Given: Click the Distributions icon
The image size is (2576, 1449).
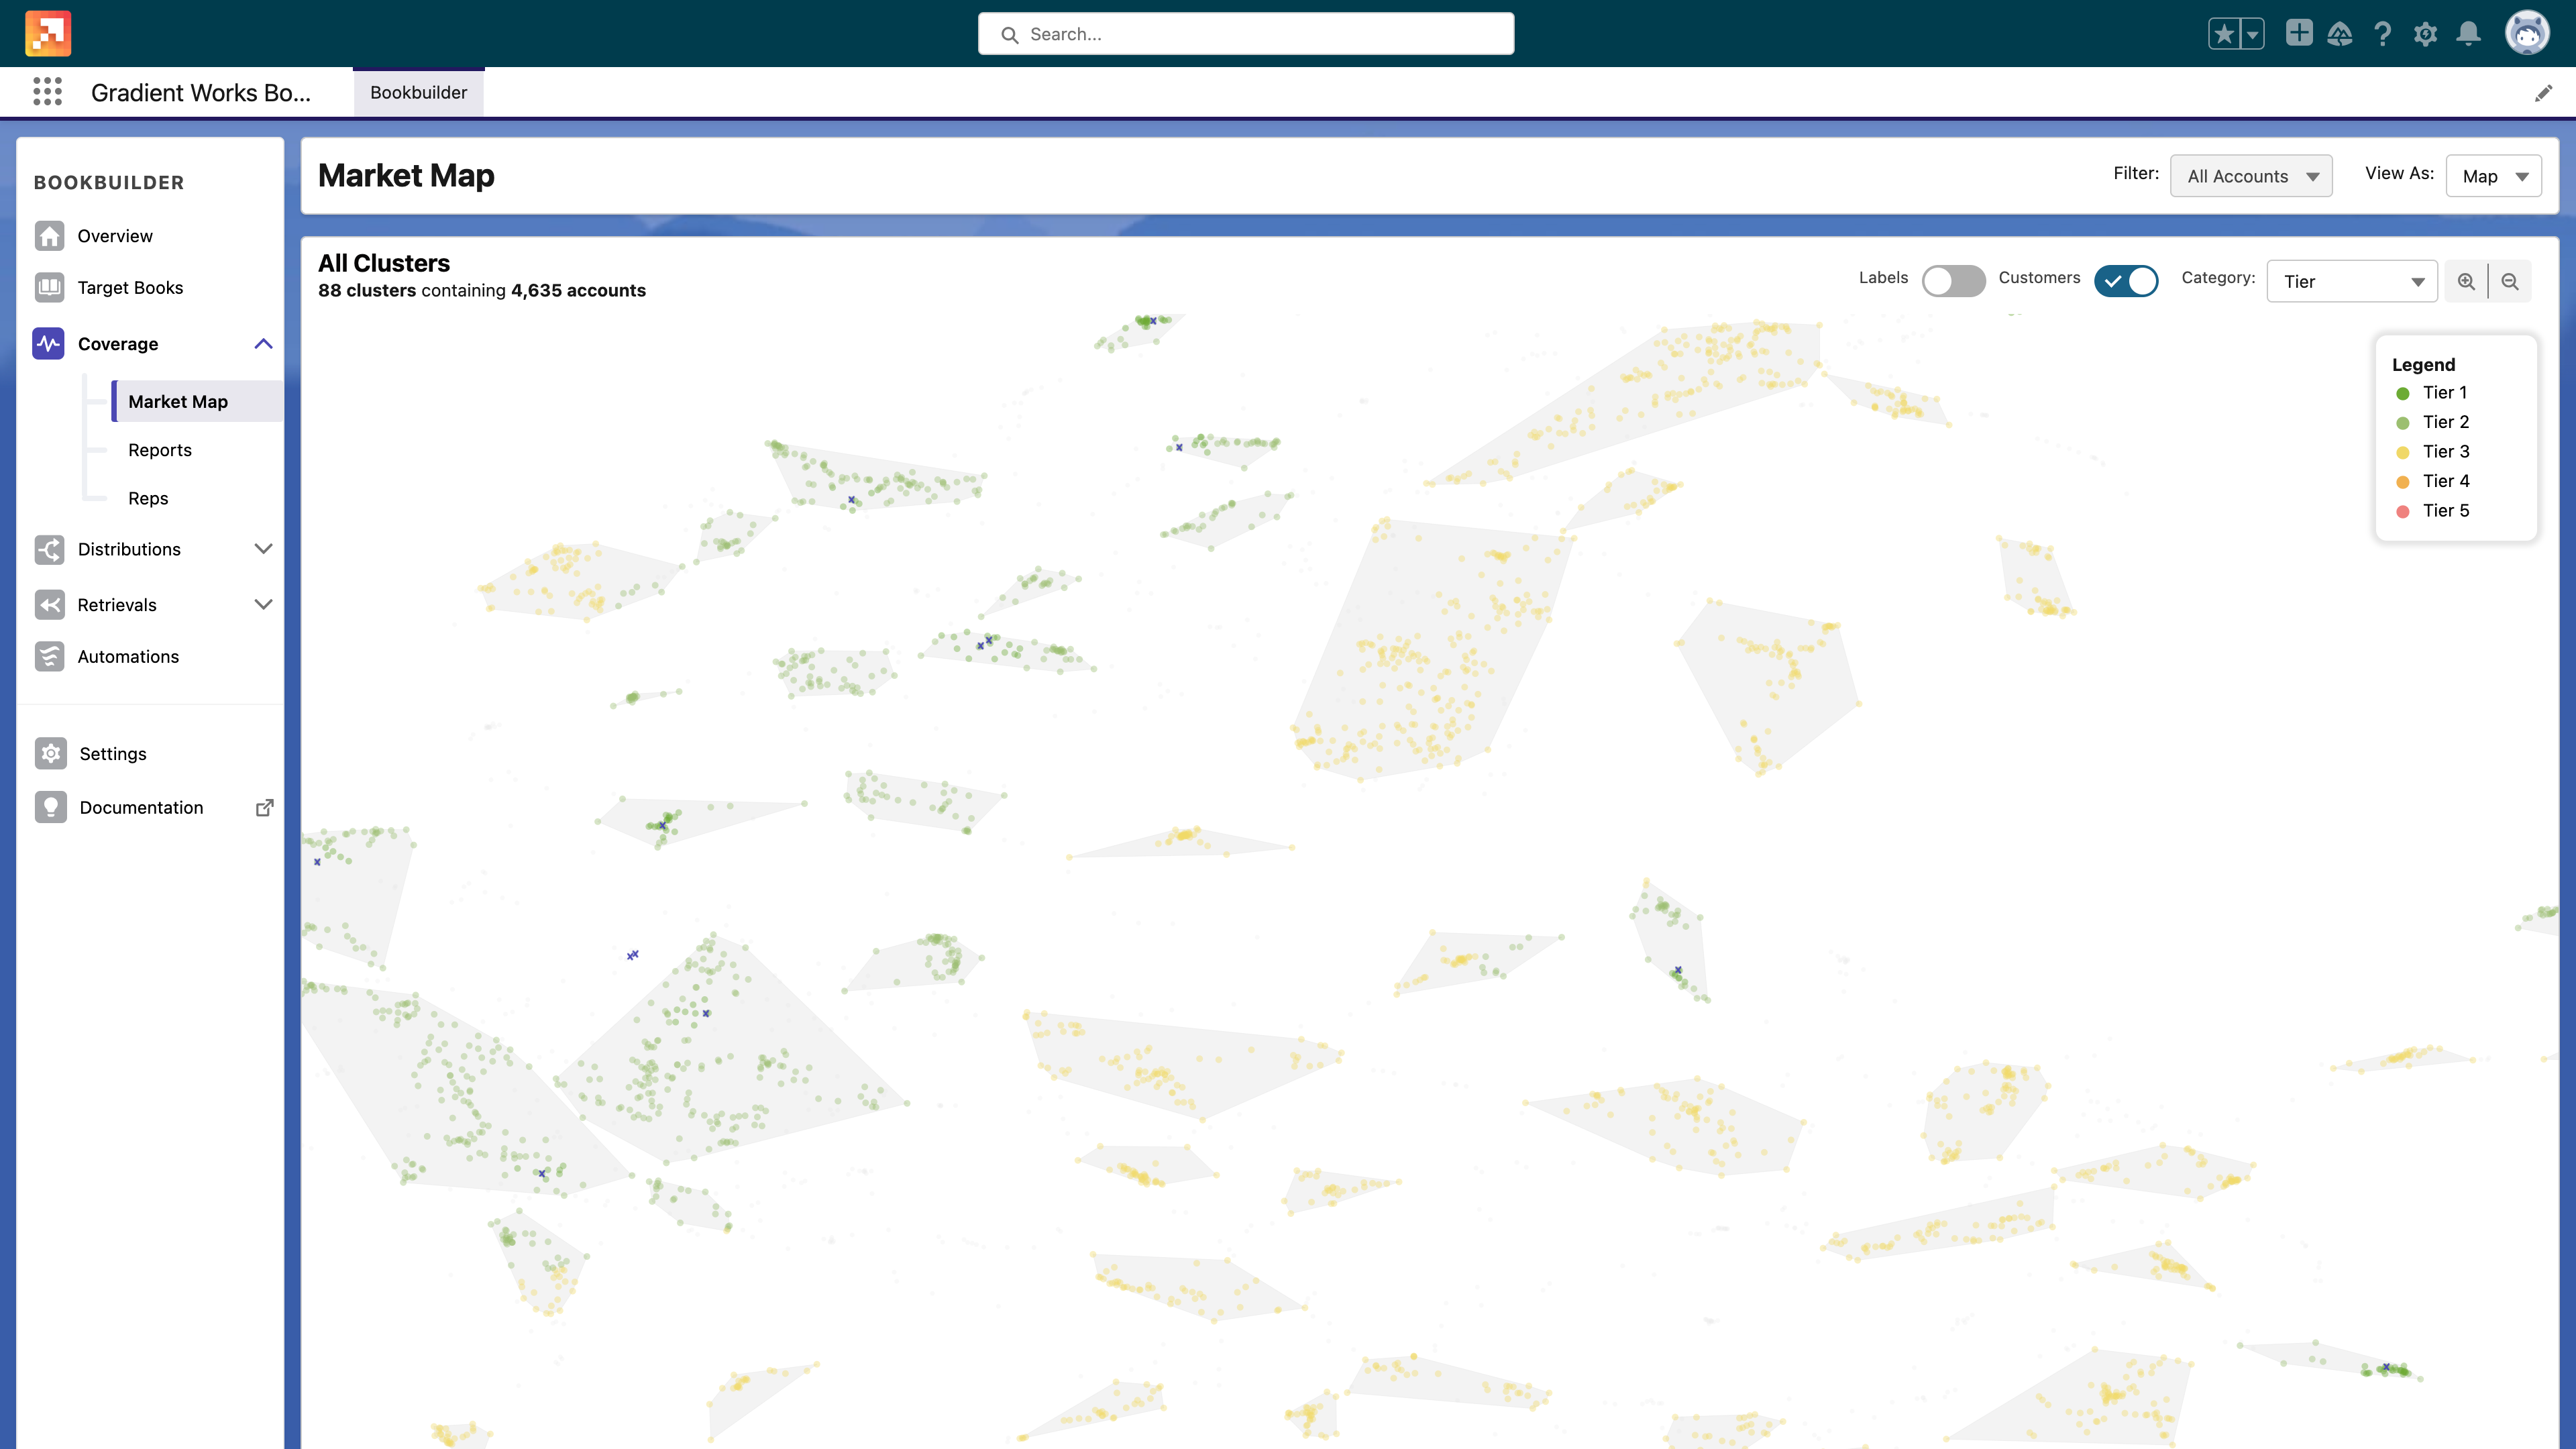Looking at the screenshot, I should click(50, 549).
